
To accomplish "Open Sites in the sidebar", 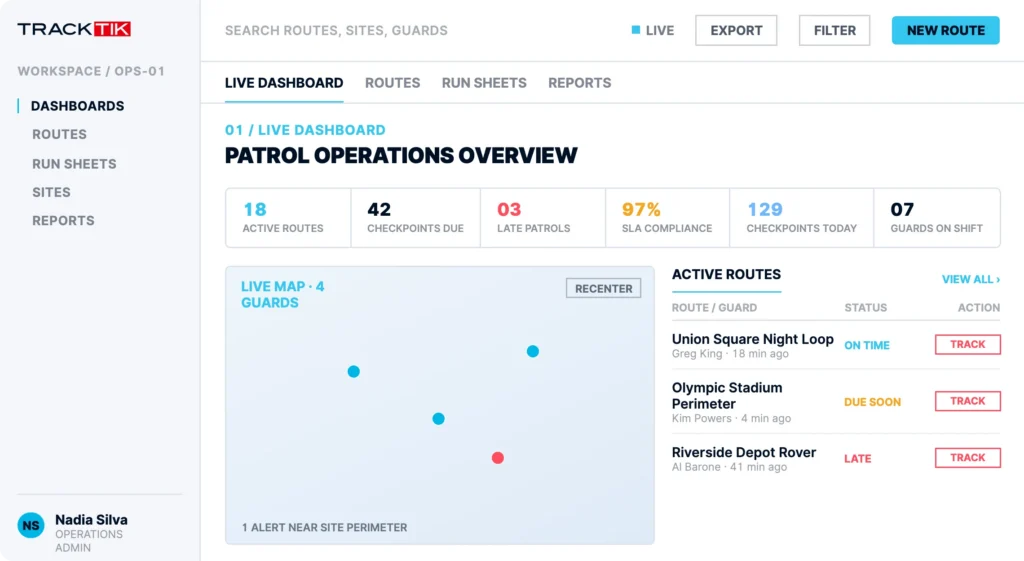I will coord(52,192).
